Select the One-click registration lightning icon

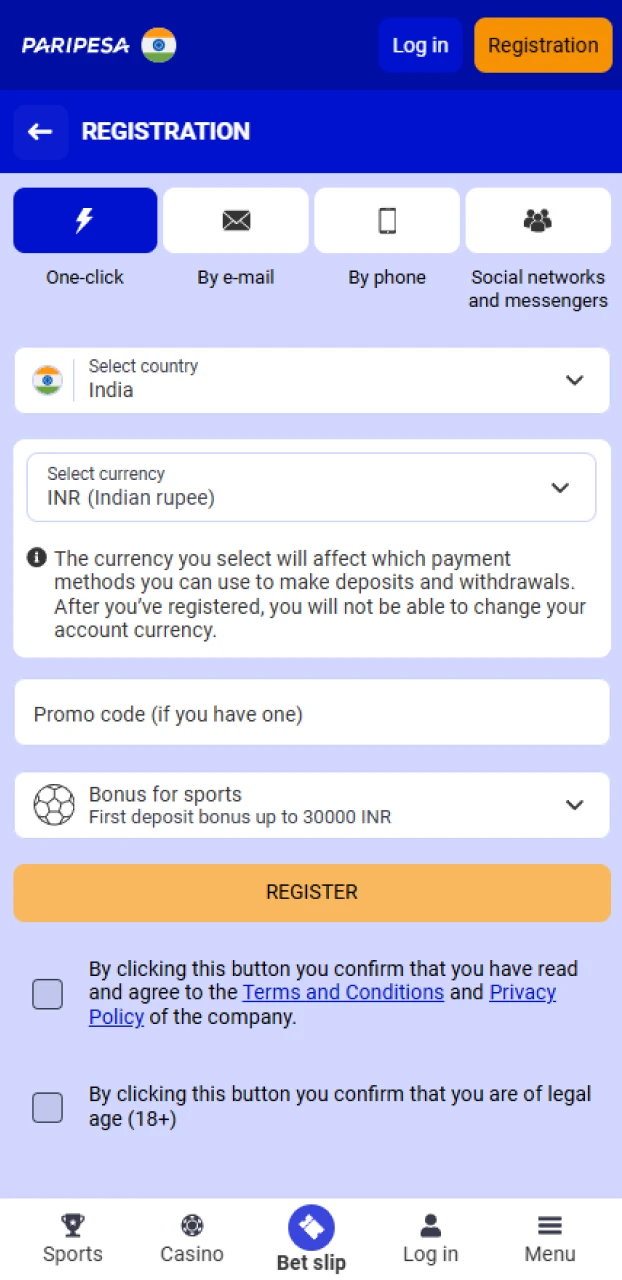[85, 220]
